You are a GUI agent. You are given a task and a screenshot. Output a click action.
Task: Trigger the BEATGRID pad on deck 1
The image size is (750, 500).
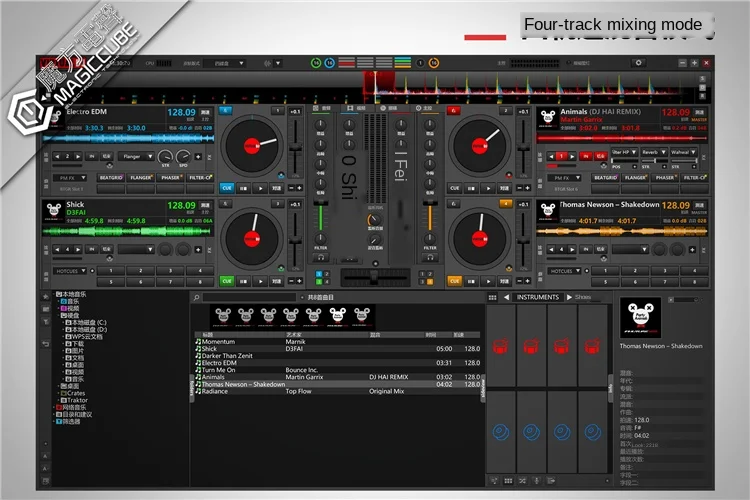click(x=111, y=178)
